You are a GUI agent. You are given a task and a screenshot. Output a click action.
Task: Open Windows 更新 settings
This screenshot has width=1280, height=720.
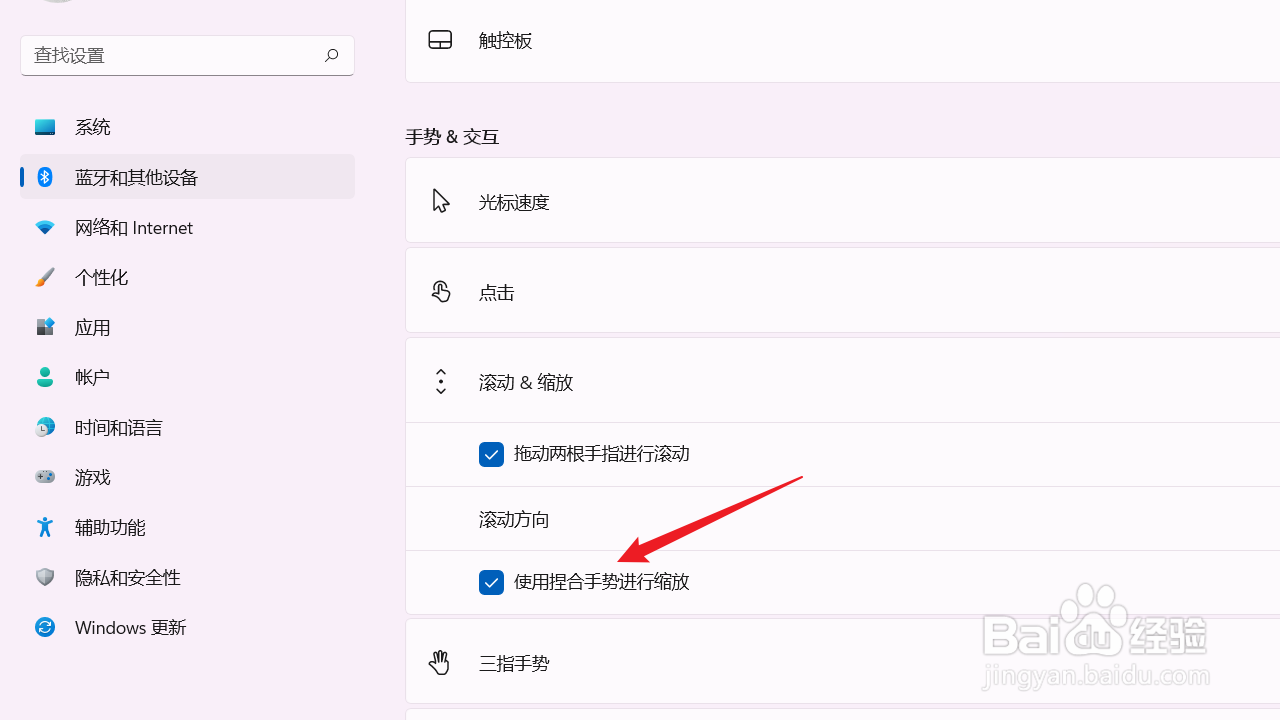(x=130, y=627)
